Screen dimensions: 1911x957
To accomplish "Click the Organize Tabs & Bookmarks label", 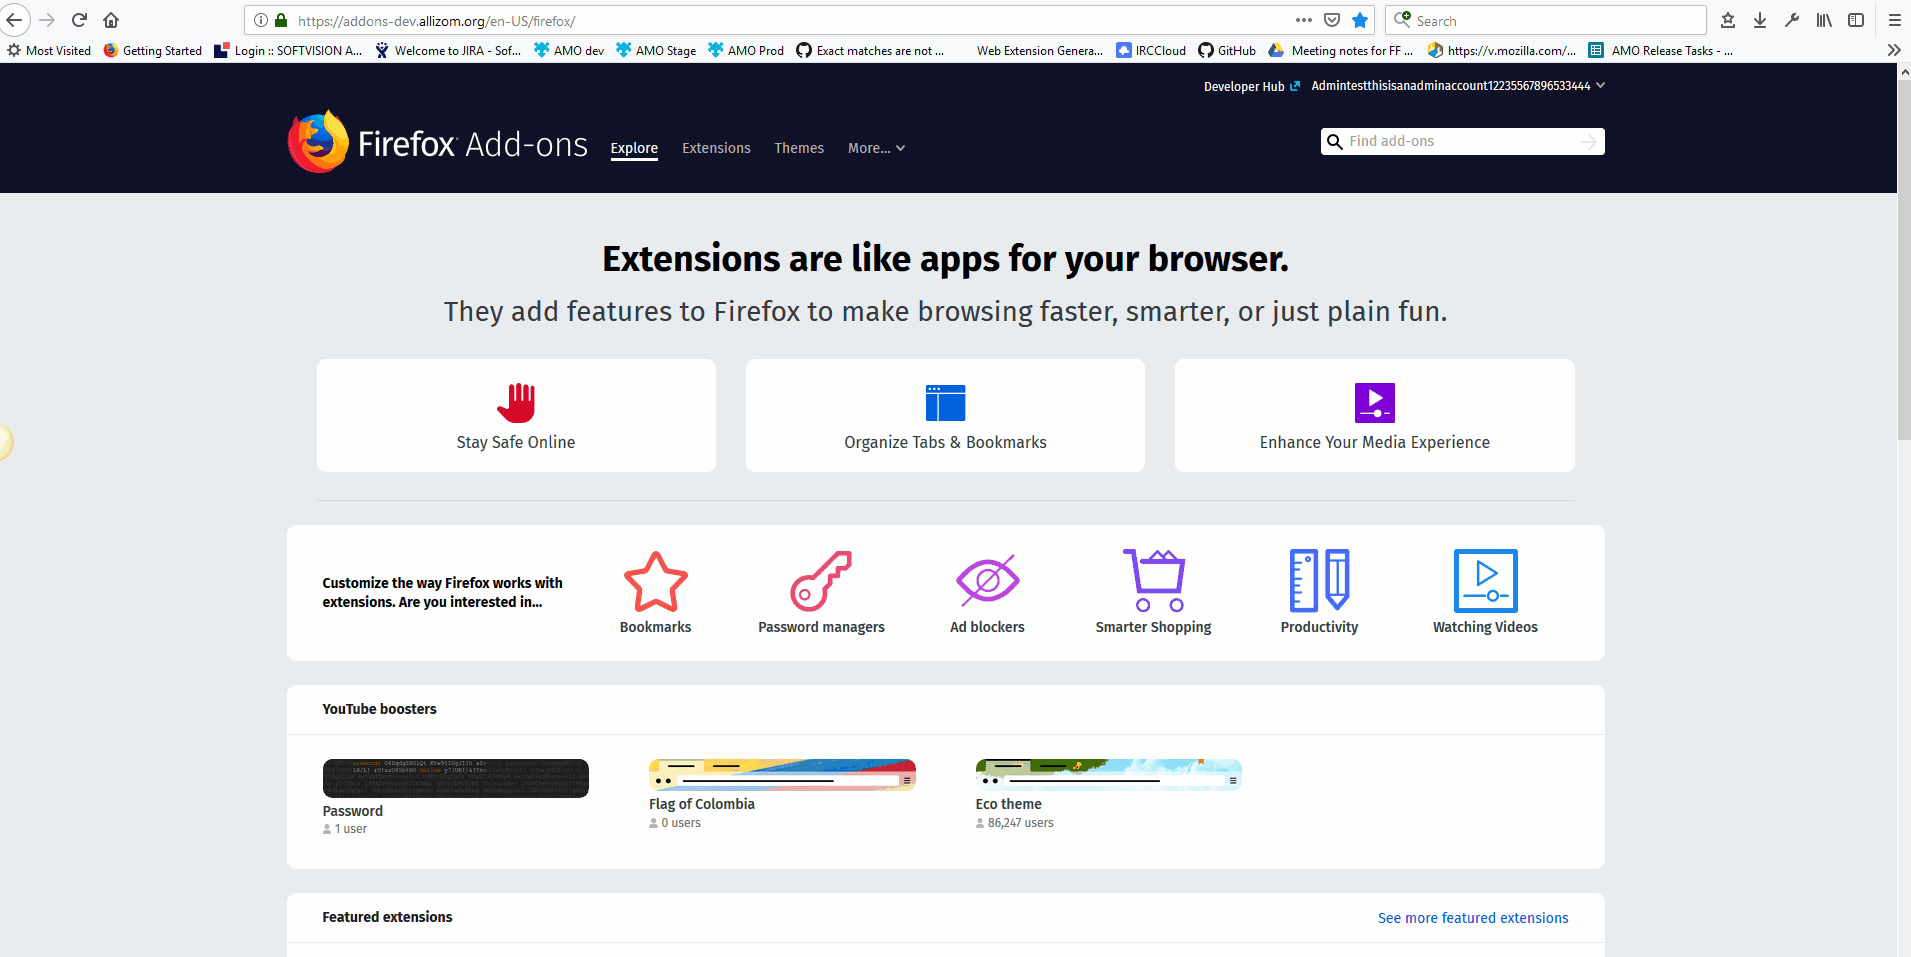I will tap(945, 442).
